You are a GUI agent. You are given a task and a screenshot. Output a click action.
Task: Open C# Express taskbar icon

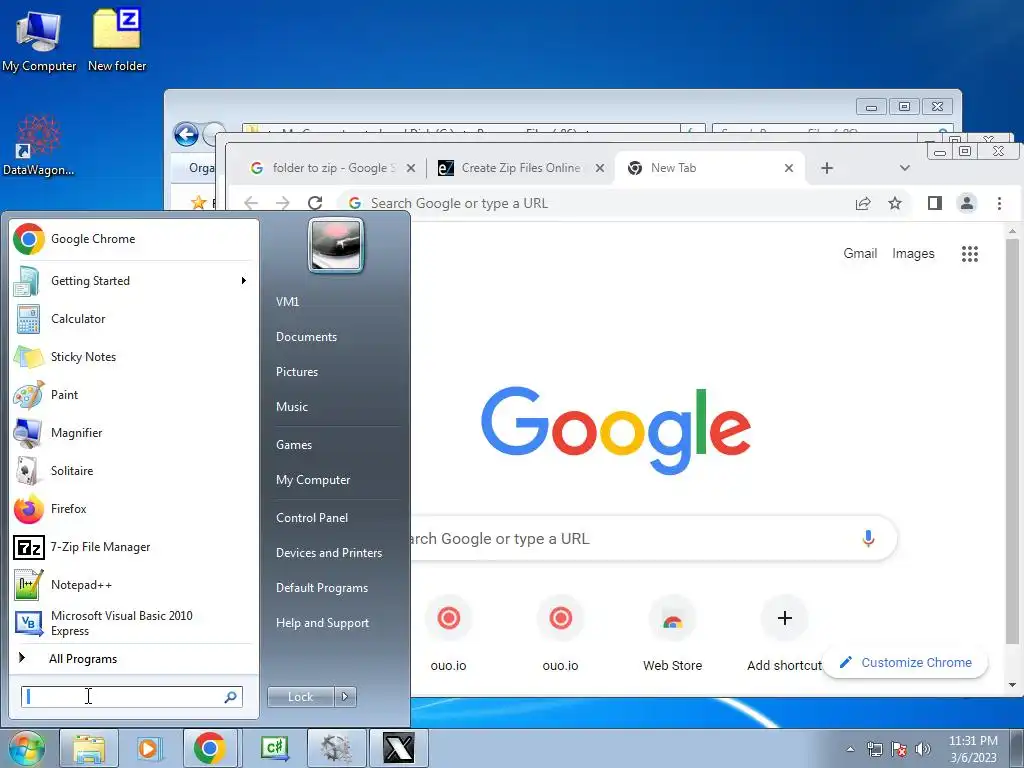[x=274, y=748]
